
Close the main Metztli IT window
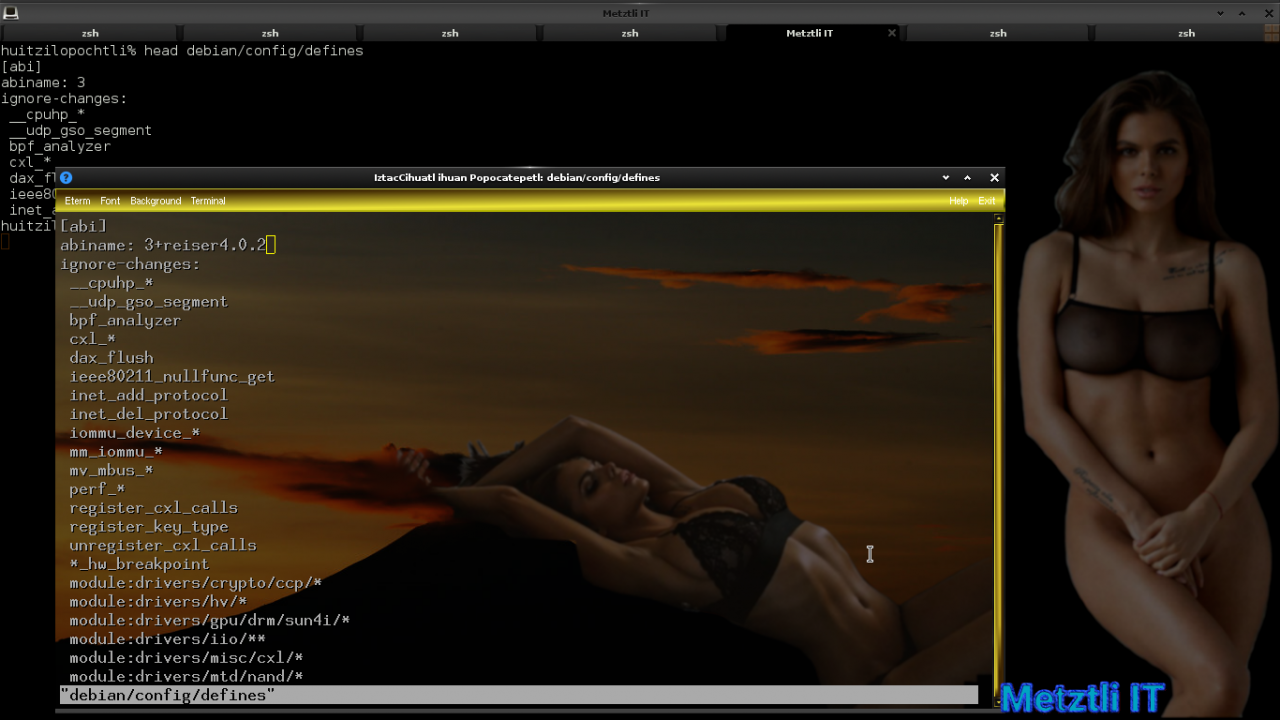point(1268,13)
